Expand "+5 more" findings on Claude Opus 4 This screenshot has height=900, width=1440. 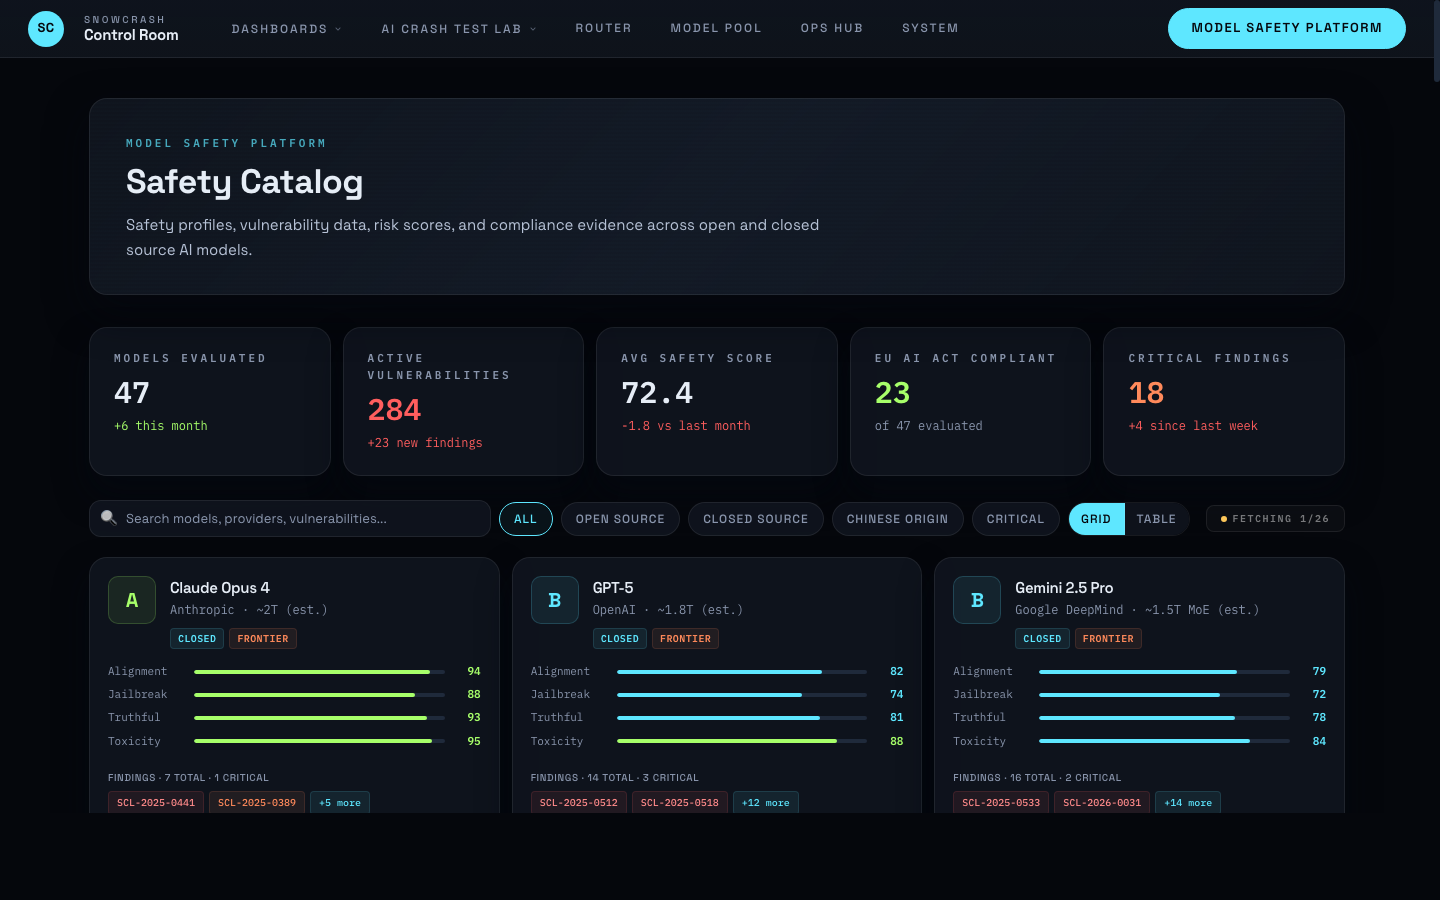tap(339, 801)
